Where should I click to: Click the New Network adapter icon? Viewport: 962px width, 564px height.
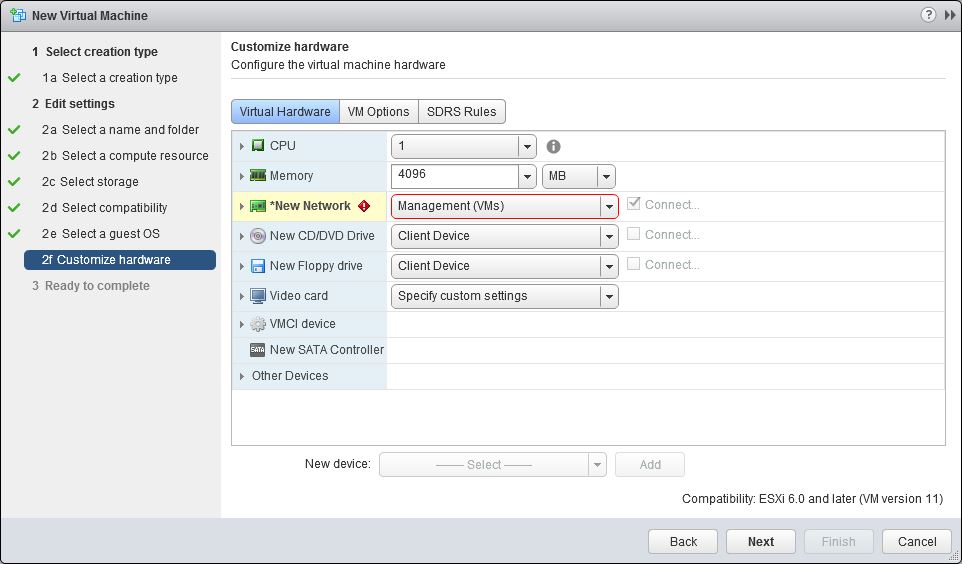pyautogui.click(x=258, y=206)
